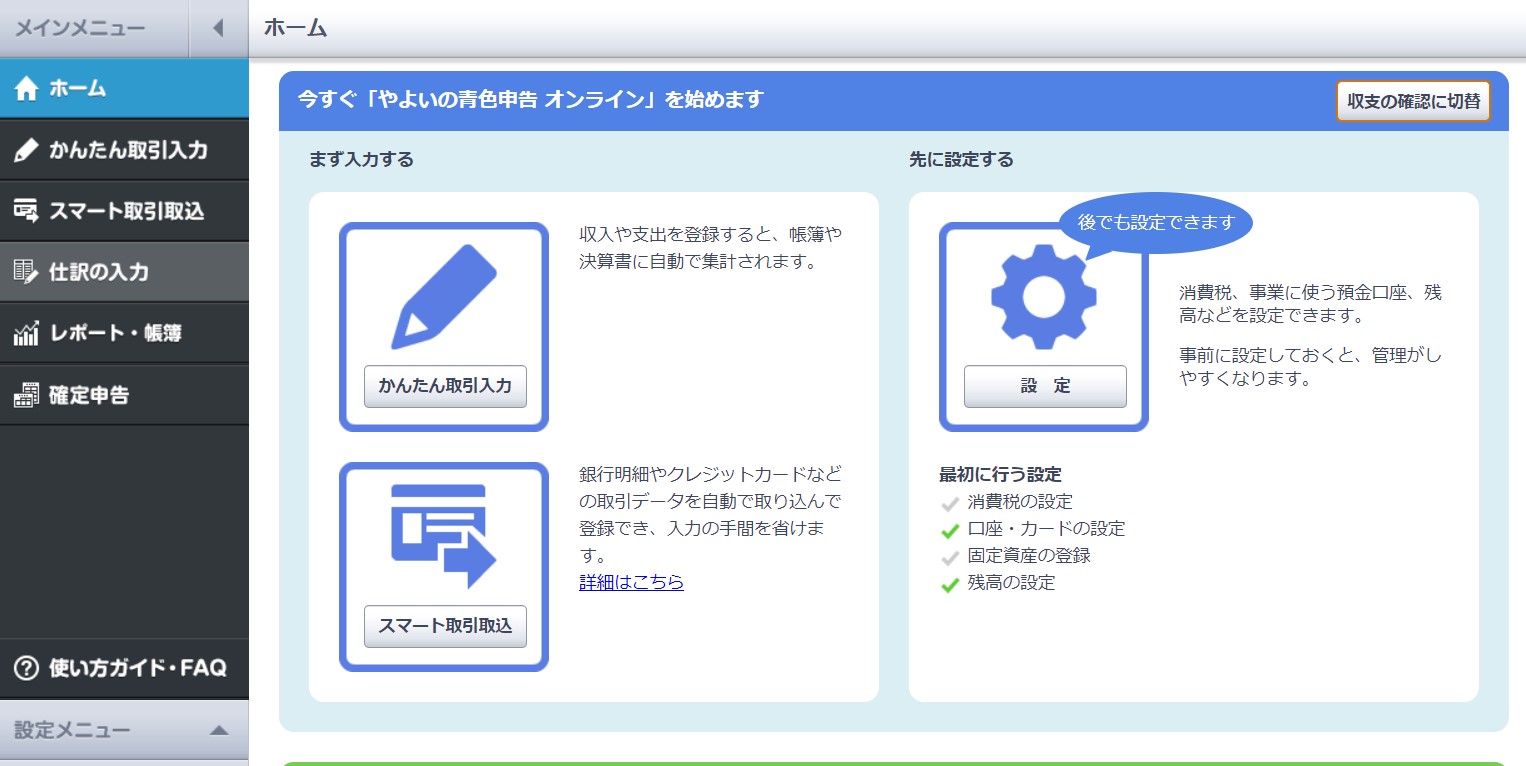Click the 設定メニュー header label
Viewport: 1526px width, 766px height.
(x=72, y=731)
